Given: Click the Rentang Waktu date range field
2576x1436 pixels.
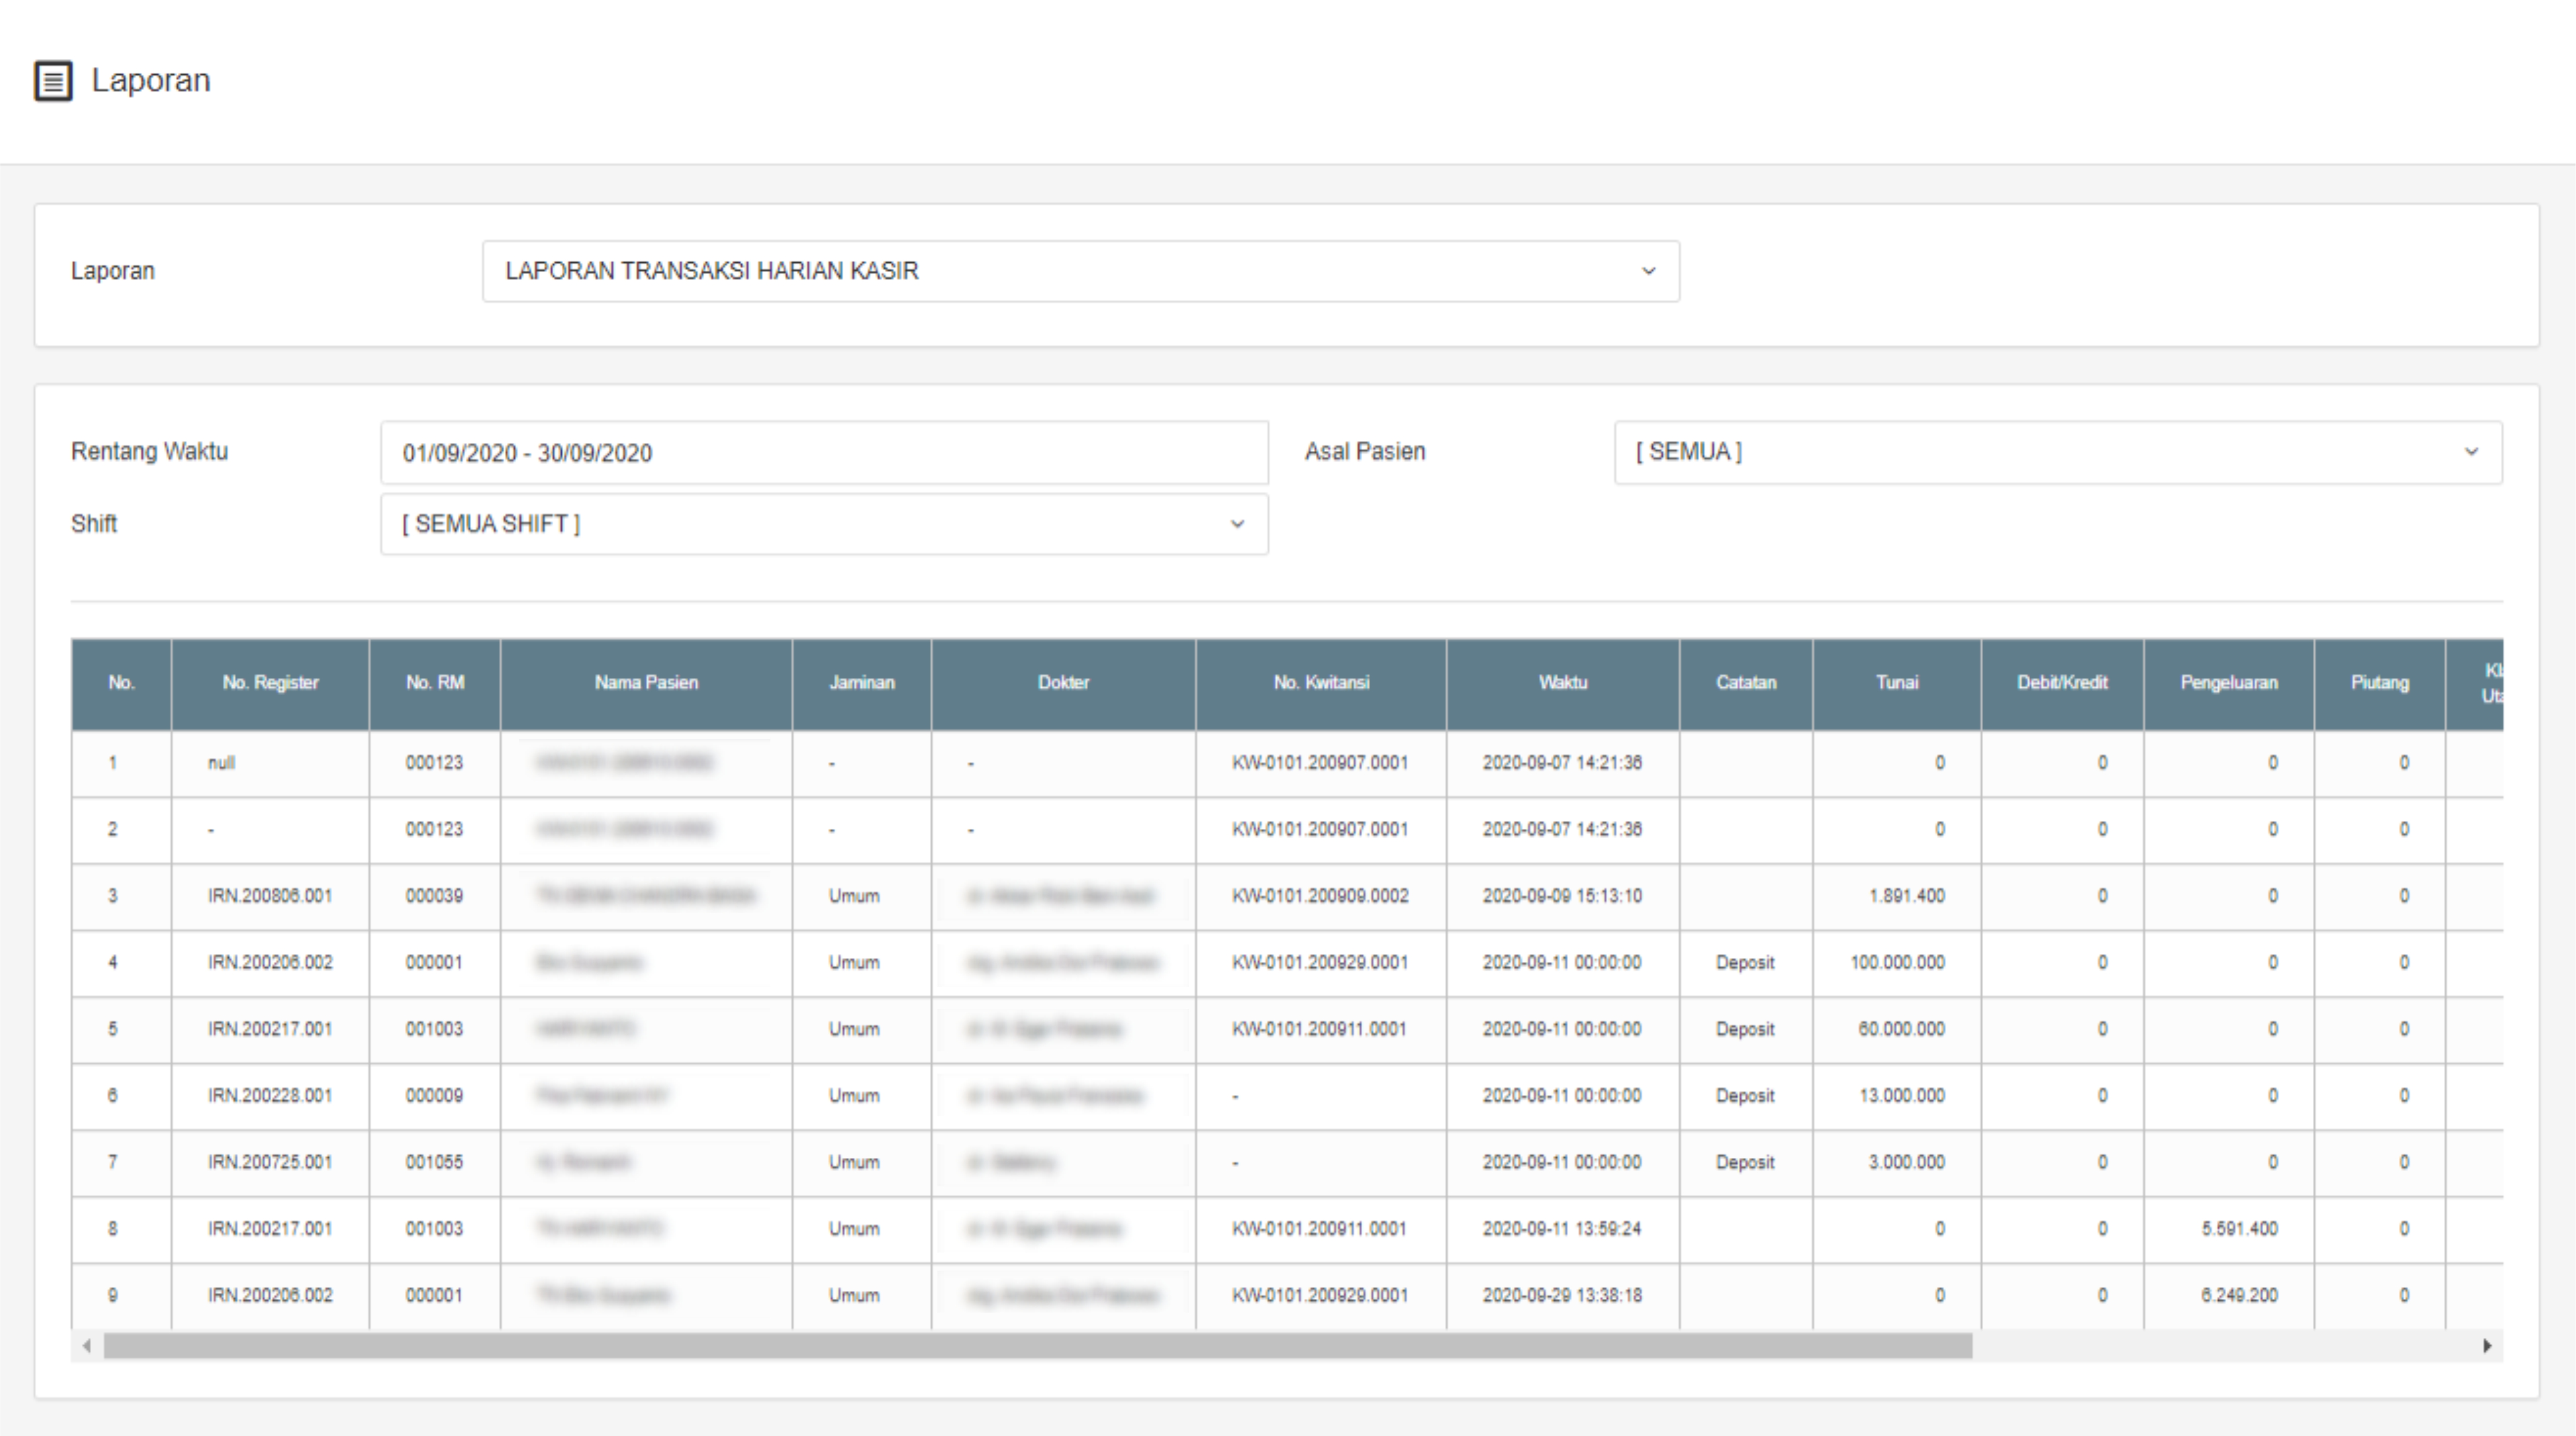Looking at the screenshot, I should pyautogui.click(x=823, y=453).
